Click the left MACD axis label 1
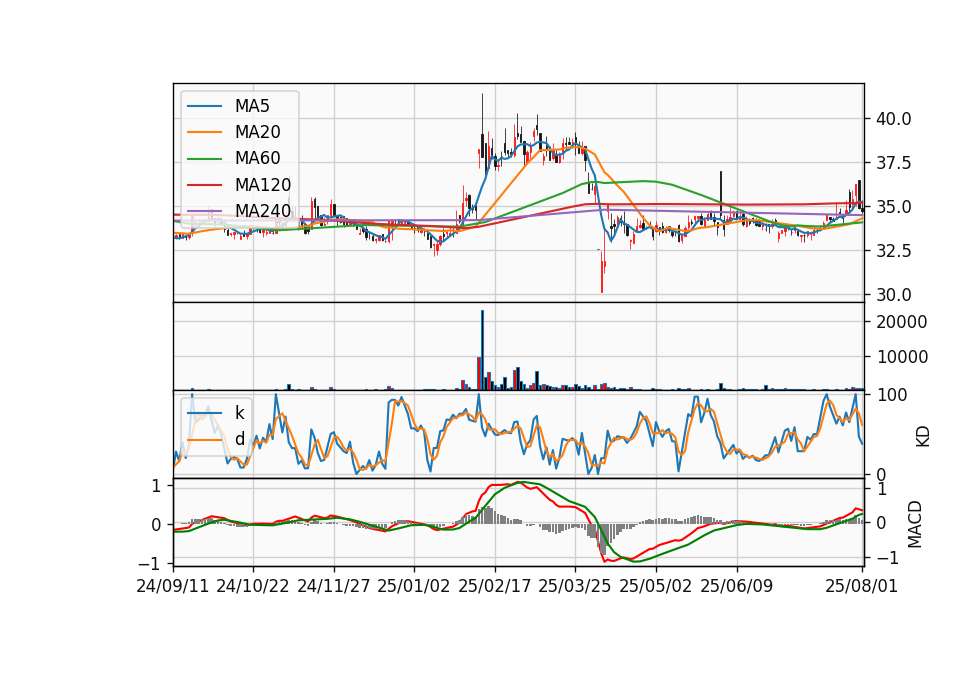The height and width of the screenshot is (690, 960). (x=156, y=486)
